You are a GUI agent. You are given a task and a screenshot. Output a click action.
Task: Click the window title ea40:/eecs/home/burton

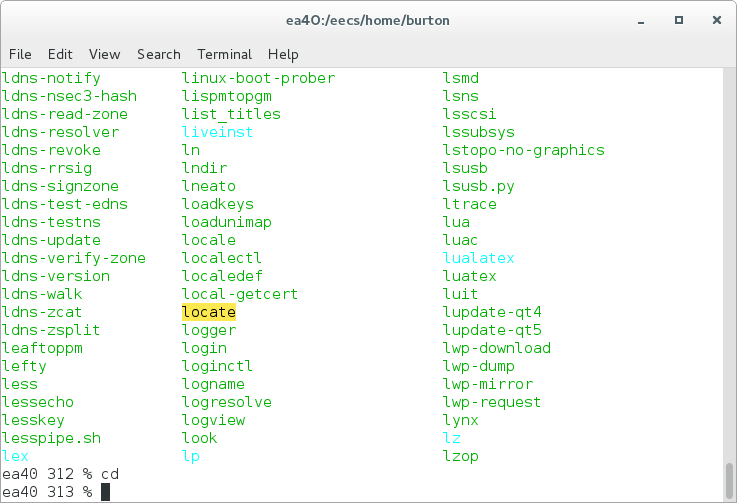coord(368,21)
